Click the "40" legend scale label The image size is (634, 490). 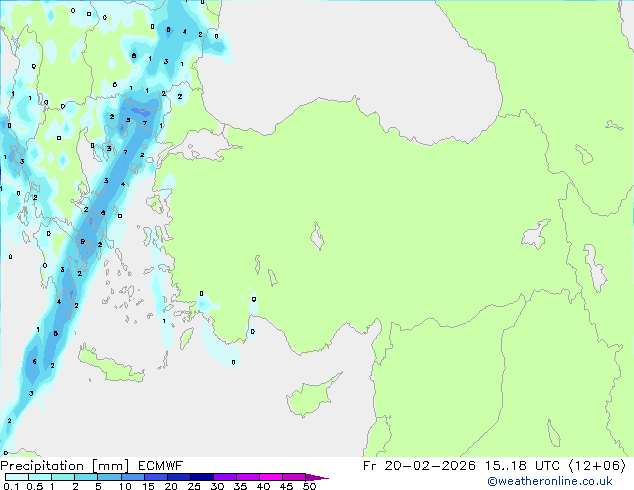pos(263,486)
